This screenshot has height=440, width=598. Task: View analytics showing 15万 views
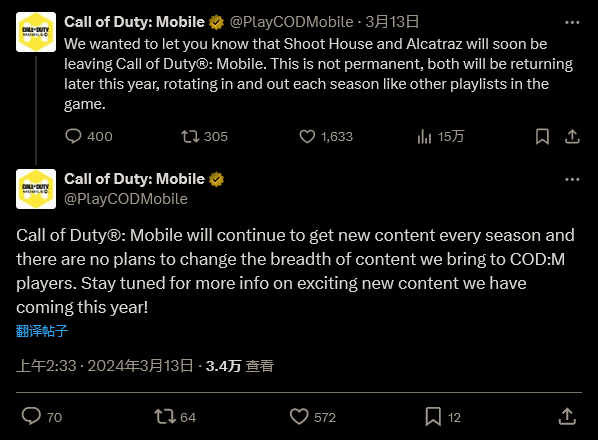tap(440, 136)
